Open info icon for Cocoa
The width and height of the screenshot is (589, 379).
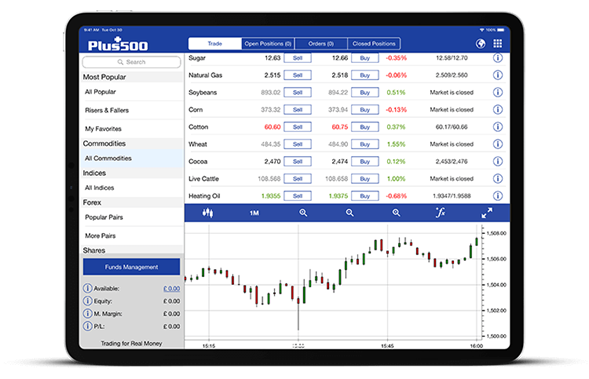click(498, 162)
